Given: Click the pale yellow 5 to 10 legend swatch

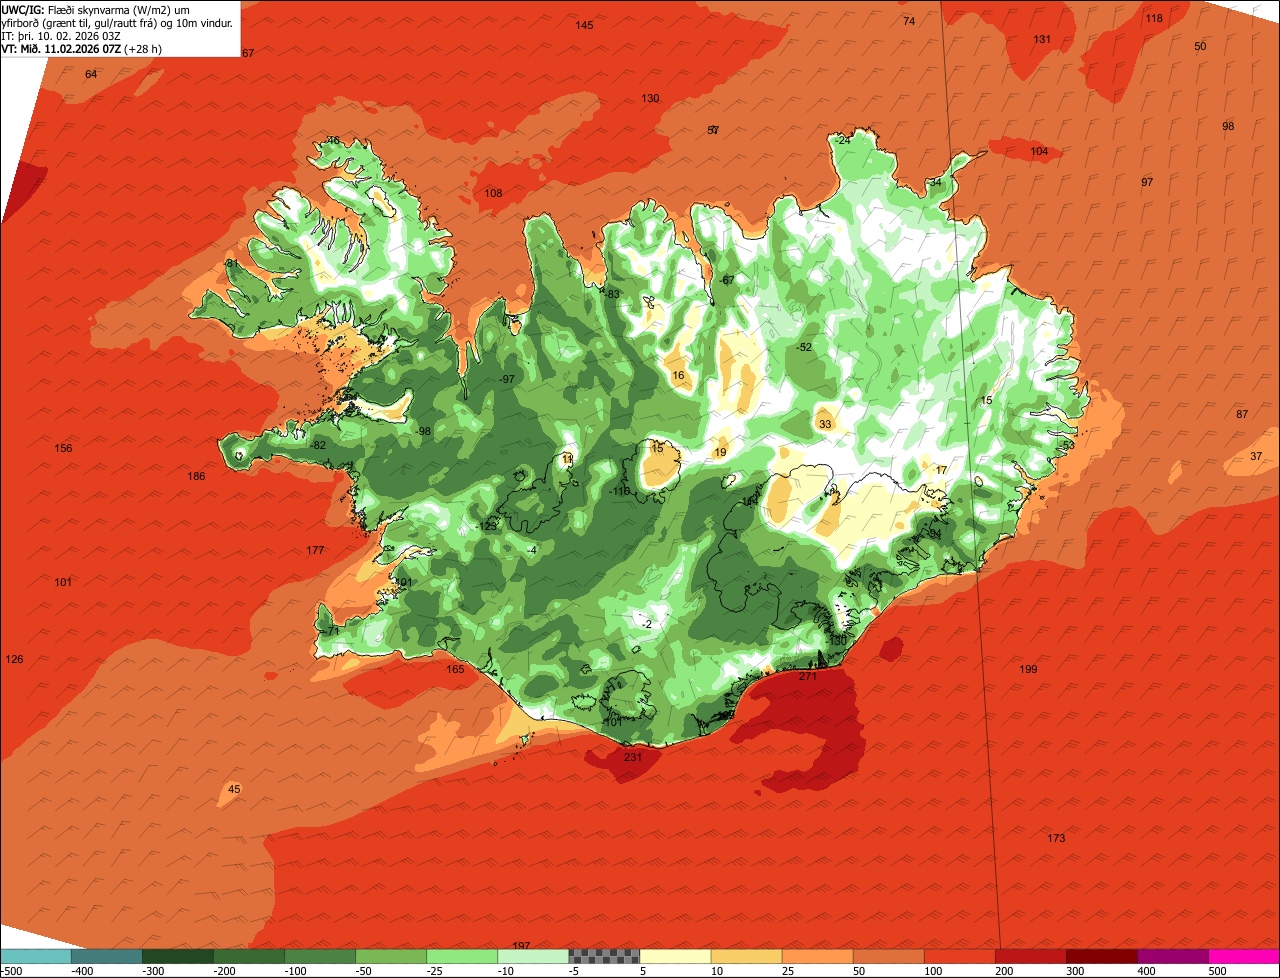Looking at the screenshot, I should pos(675,957).
